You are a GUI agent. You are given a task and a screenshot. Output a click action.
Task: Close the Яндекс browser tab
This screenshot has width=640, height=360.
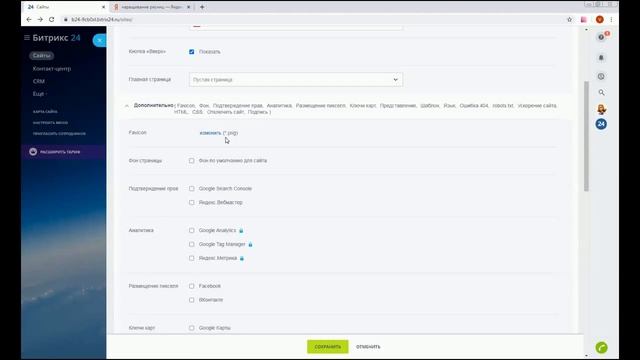pos(189,7)
